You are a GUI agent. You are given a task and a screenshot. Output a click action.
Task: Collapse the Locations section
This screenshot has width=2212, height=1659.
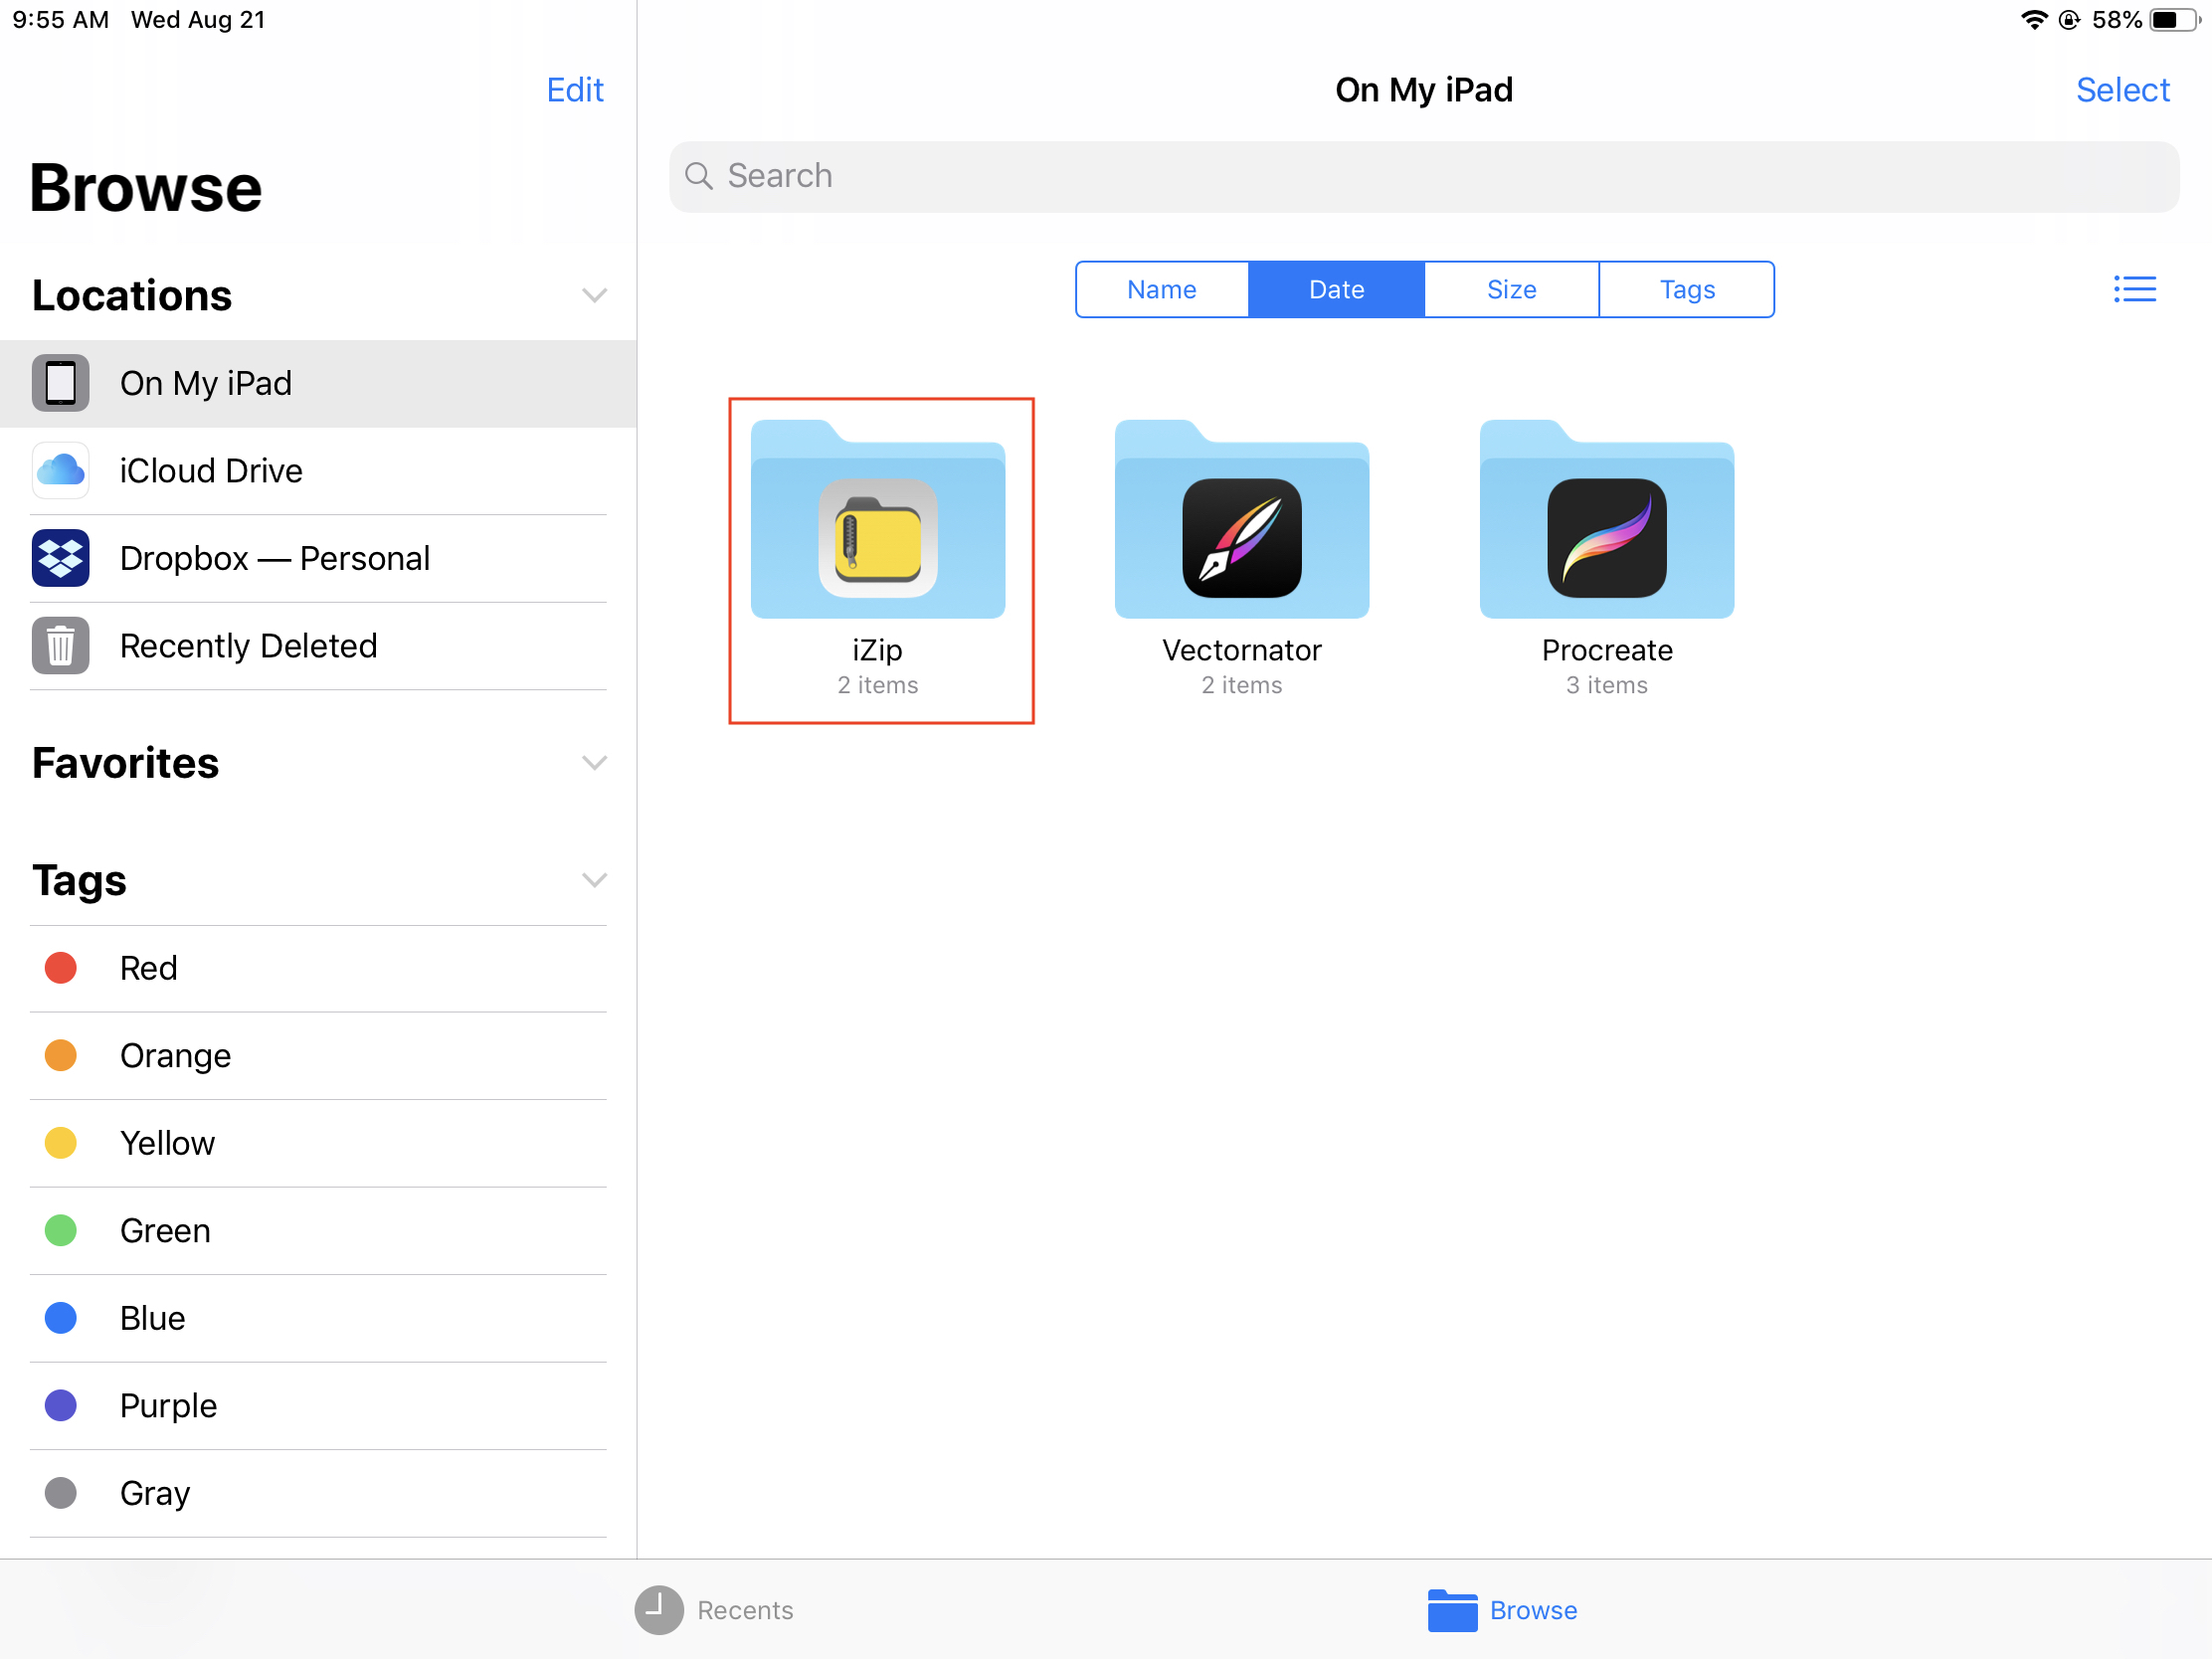pos(594,295)
